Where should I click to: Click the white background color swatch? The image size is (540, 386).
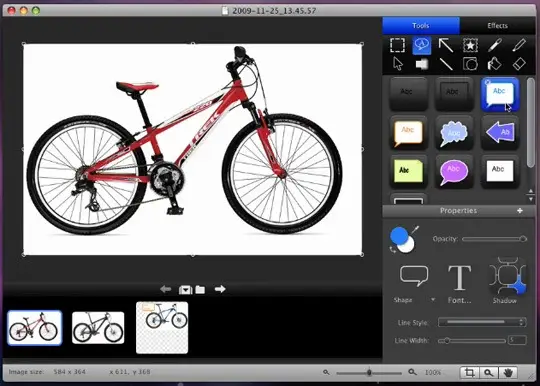(x=407, y=246)
